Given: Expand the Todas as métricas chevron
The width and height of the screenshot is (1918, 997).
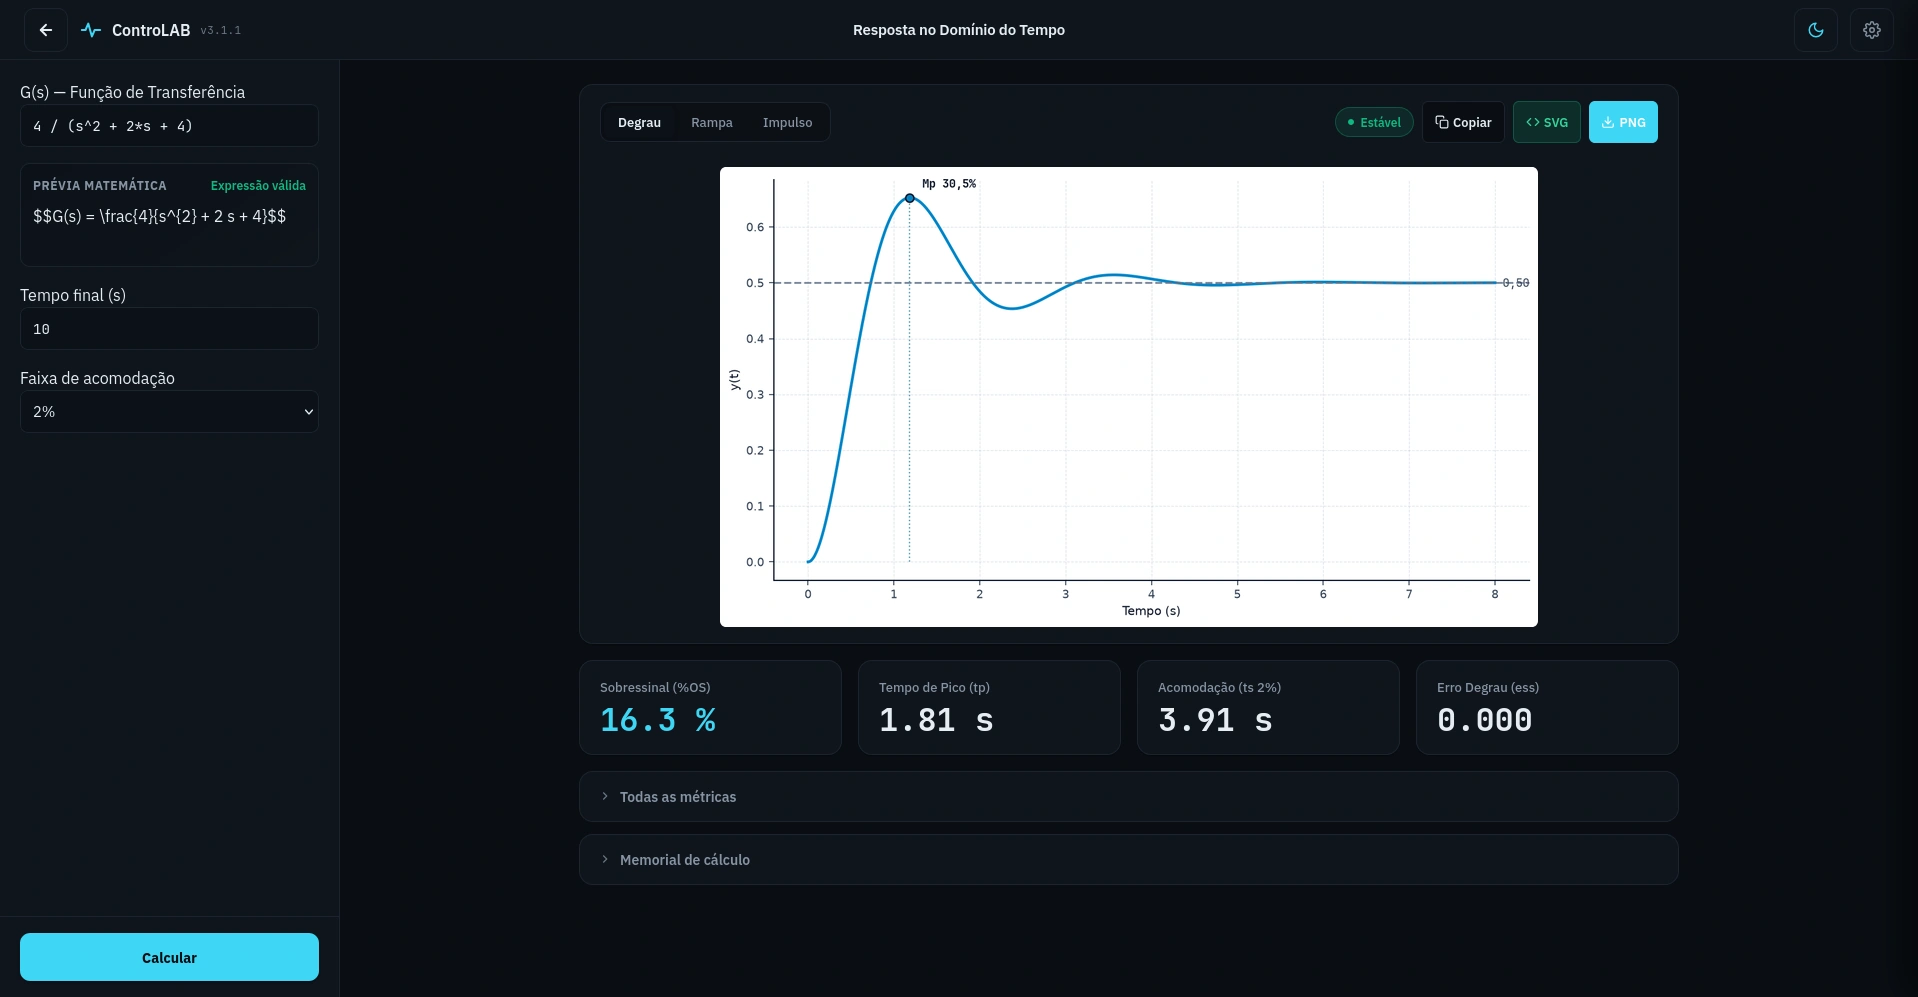Looking at the screenshot, I should click(605, 796).
